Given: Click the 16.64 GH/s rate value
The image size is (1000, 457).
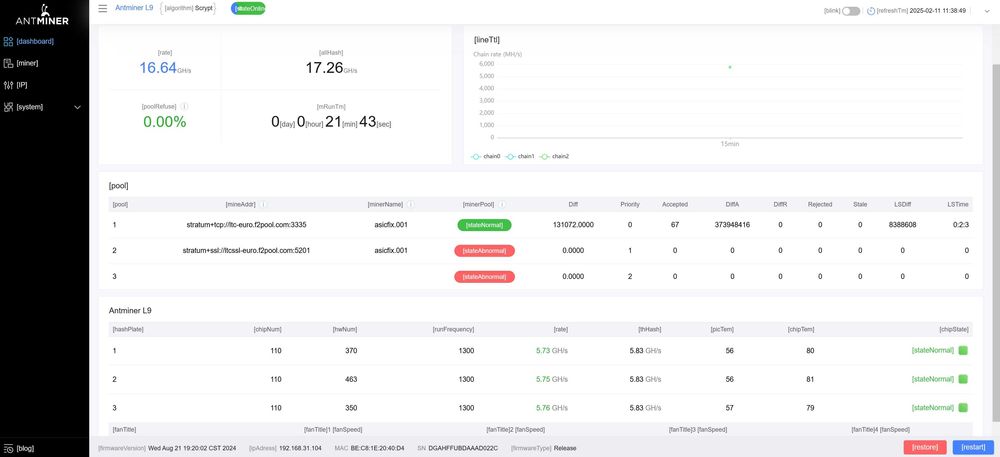Looking at the screenshot, I should [165, 68].
